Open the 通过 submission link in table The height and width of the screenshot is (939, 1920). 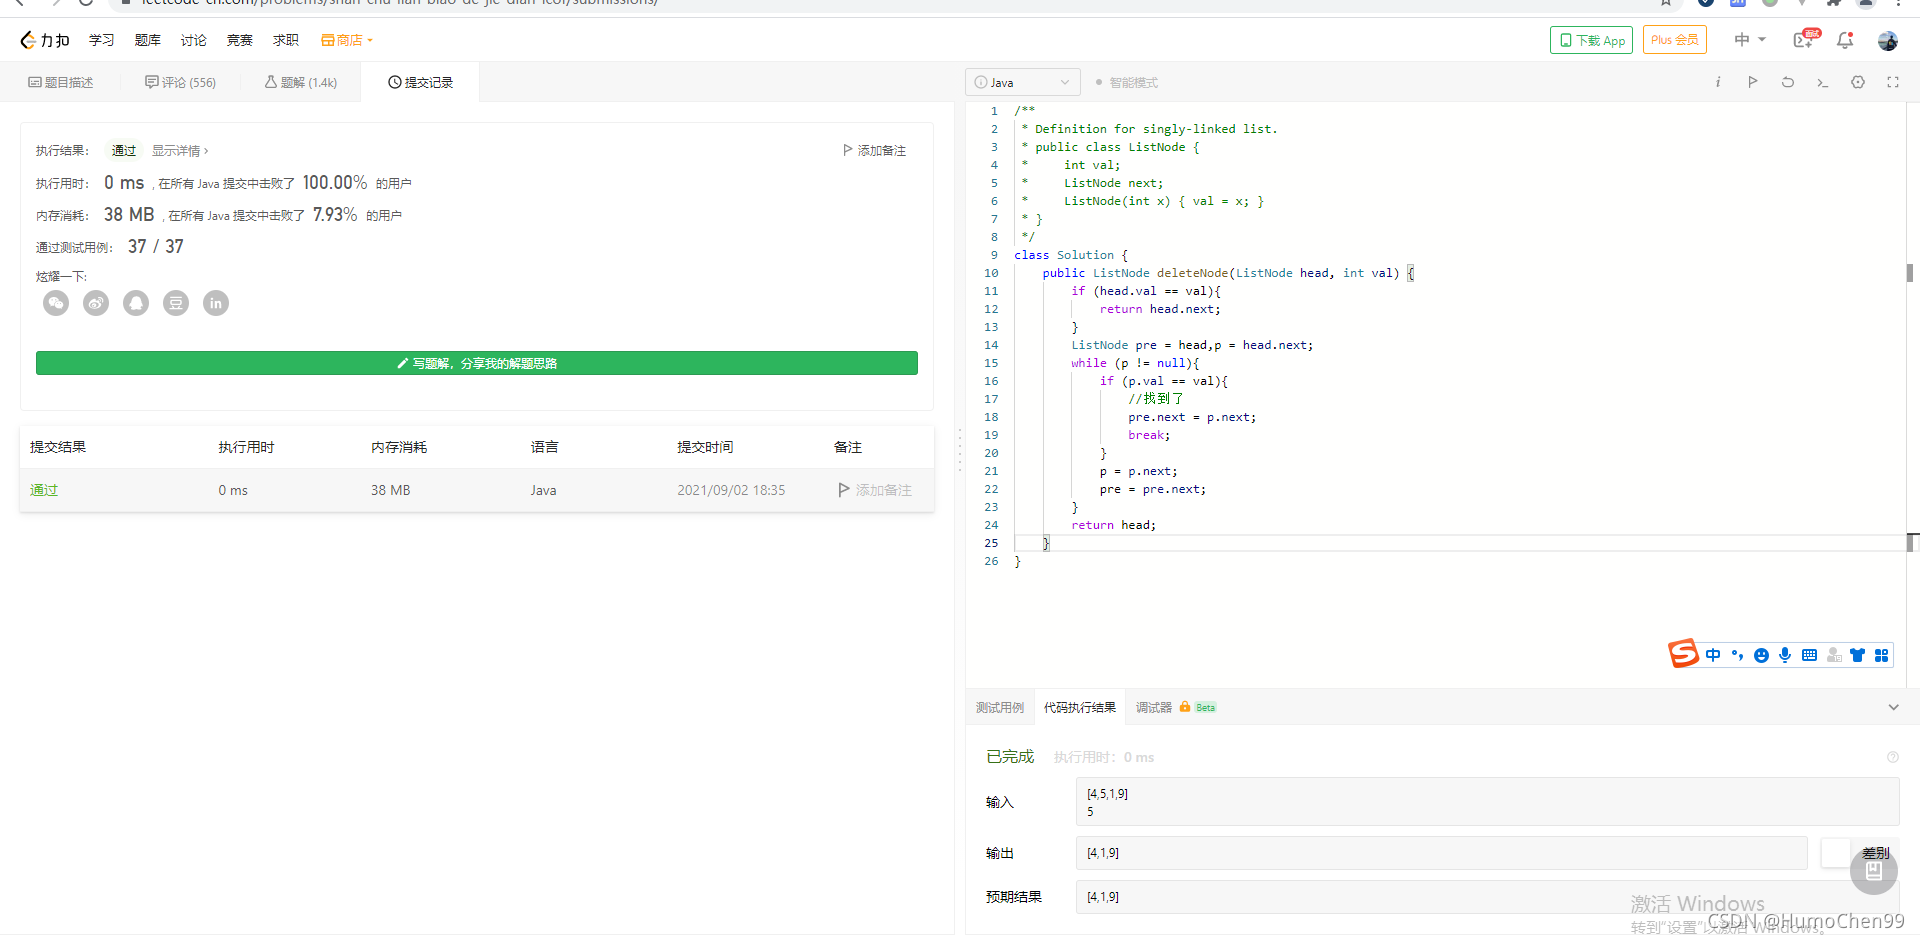[x=44, y=490]
